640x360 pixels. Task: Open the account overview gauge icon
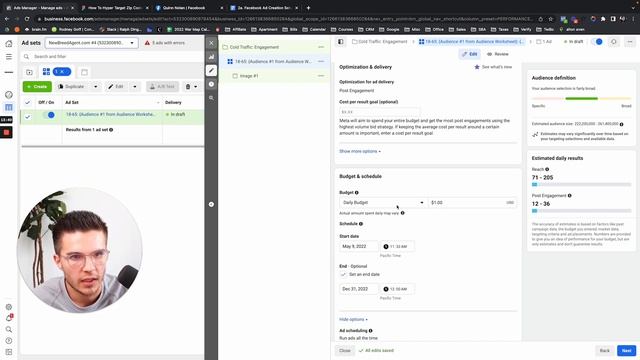click(9, 95)
